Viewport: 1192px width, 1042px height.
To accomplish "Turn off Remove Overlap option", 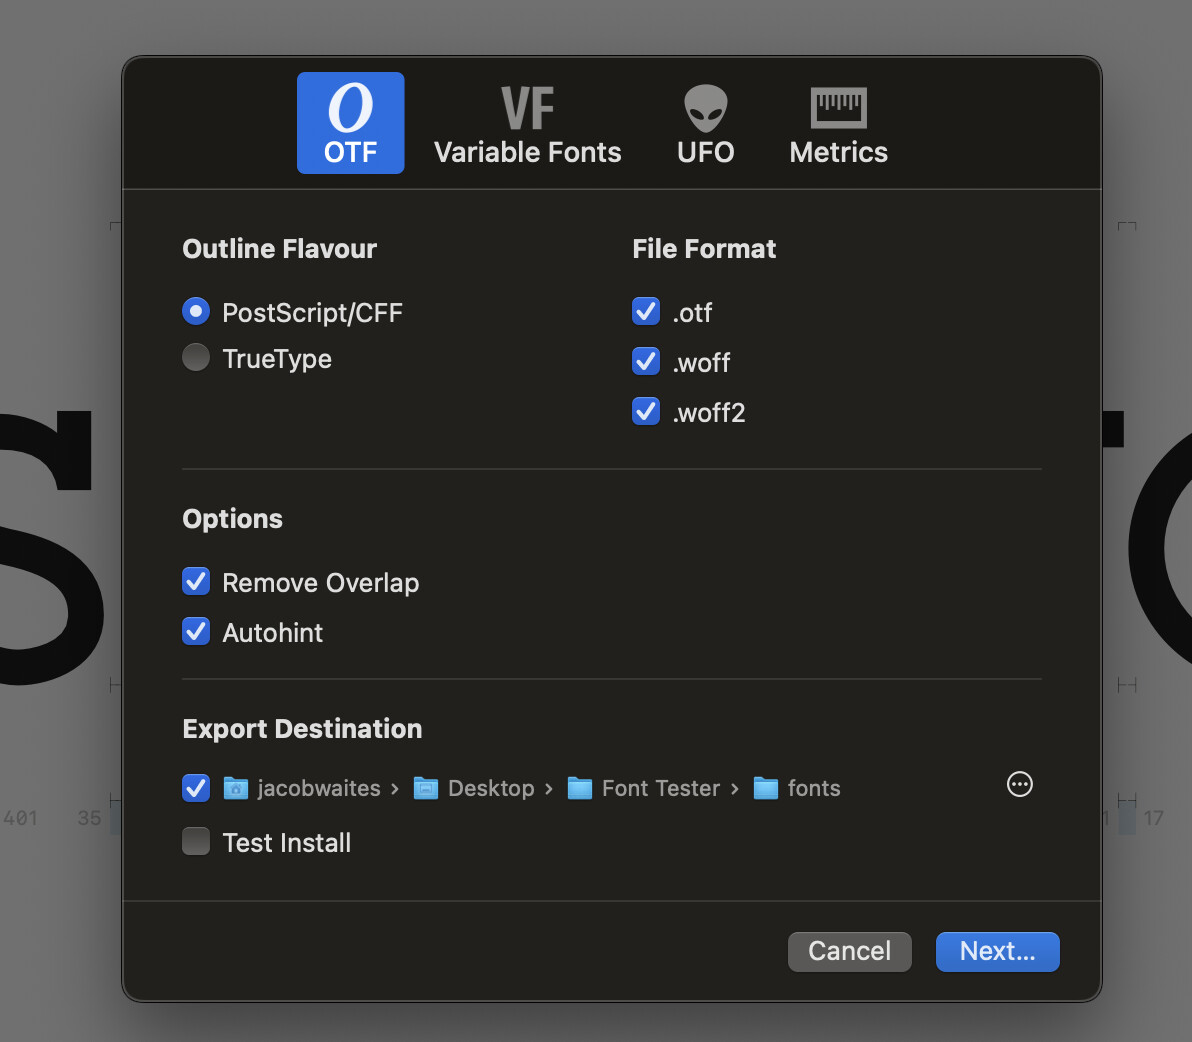I will point(196,582).
